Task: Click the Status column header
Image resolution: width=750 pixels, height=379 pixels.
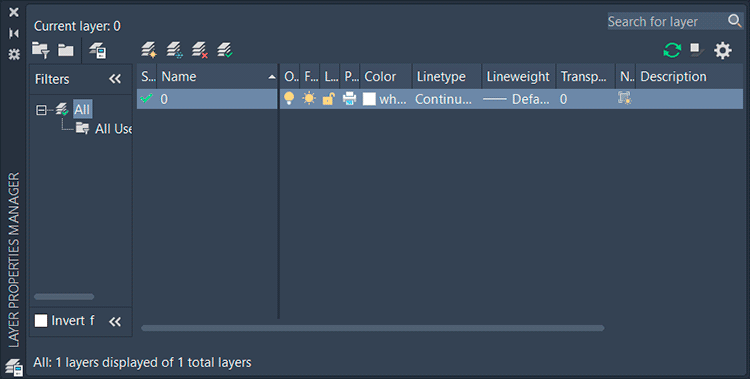Action: [147, 77]
